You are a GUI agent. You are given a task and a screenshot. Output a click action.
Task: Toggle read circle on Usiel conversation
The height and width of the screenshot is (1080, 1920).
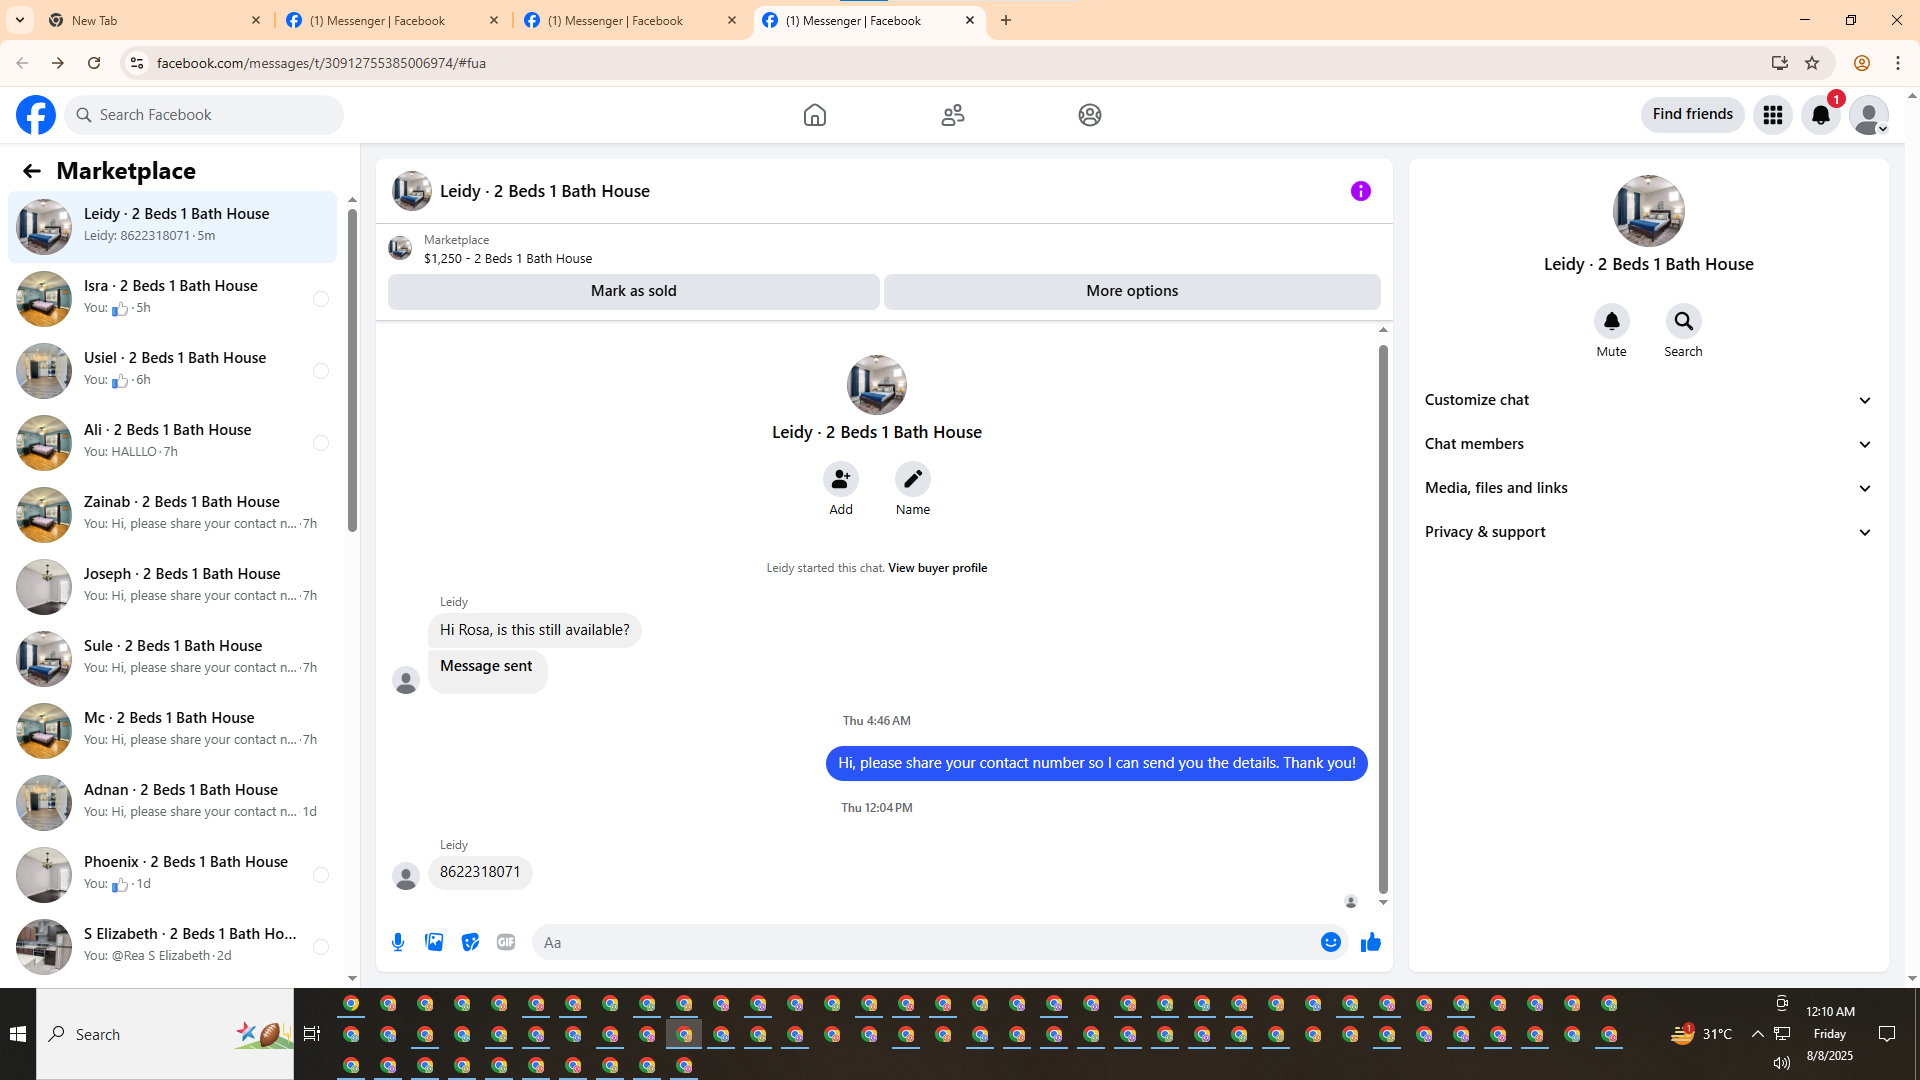[x=321, y=371]
